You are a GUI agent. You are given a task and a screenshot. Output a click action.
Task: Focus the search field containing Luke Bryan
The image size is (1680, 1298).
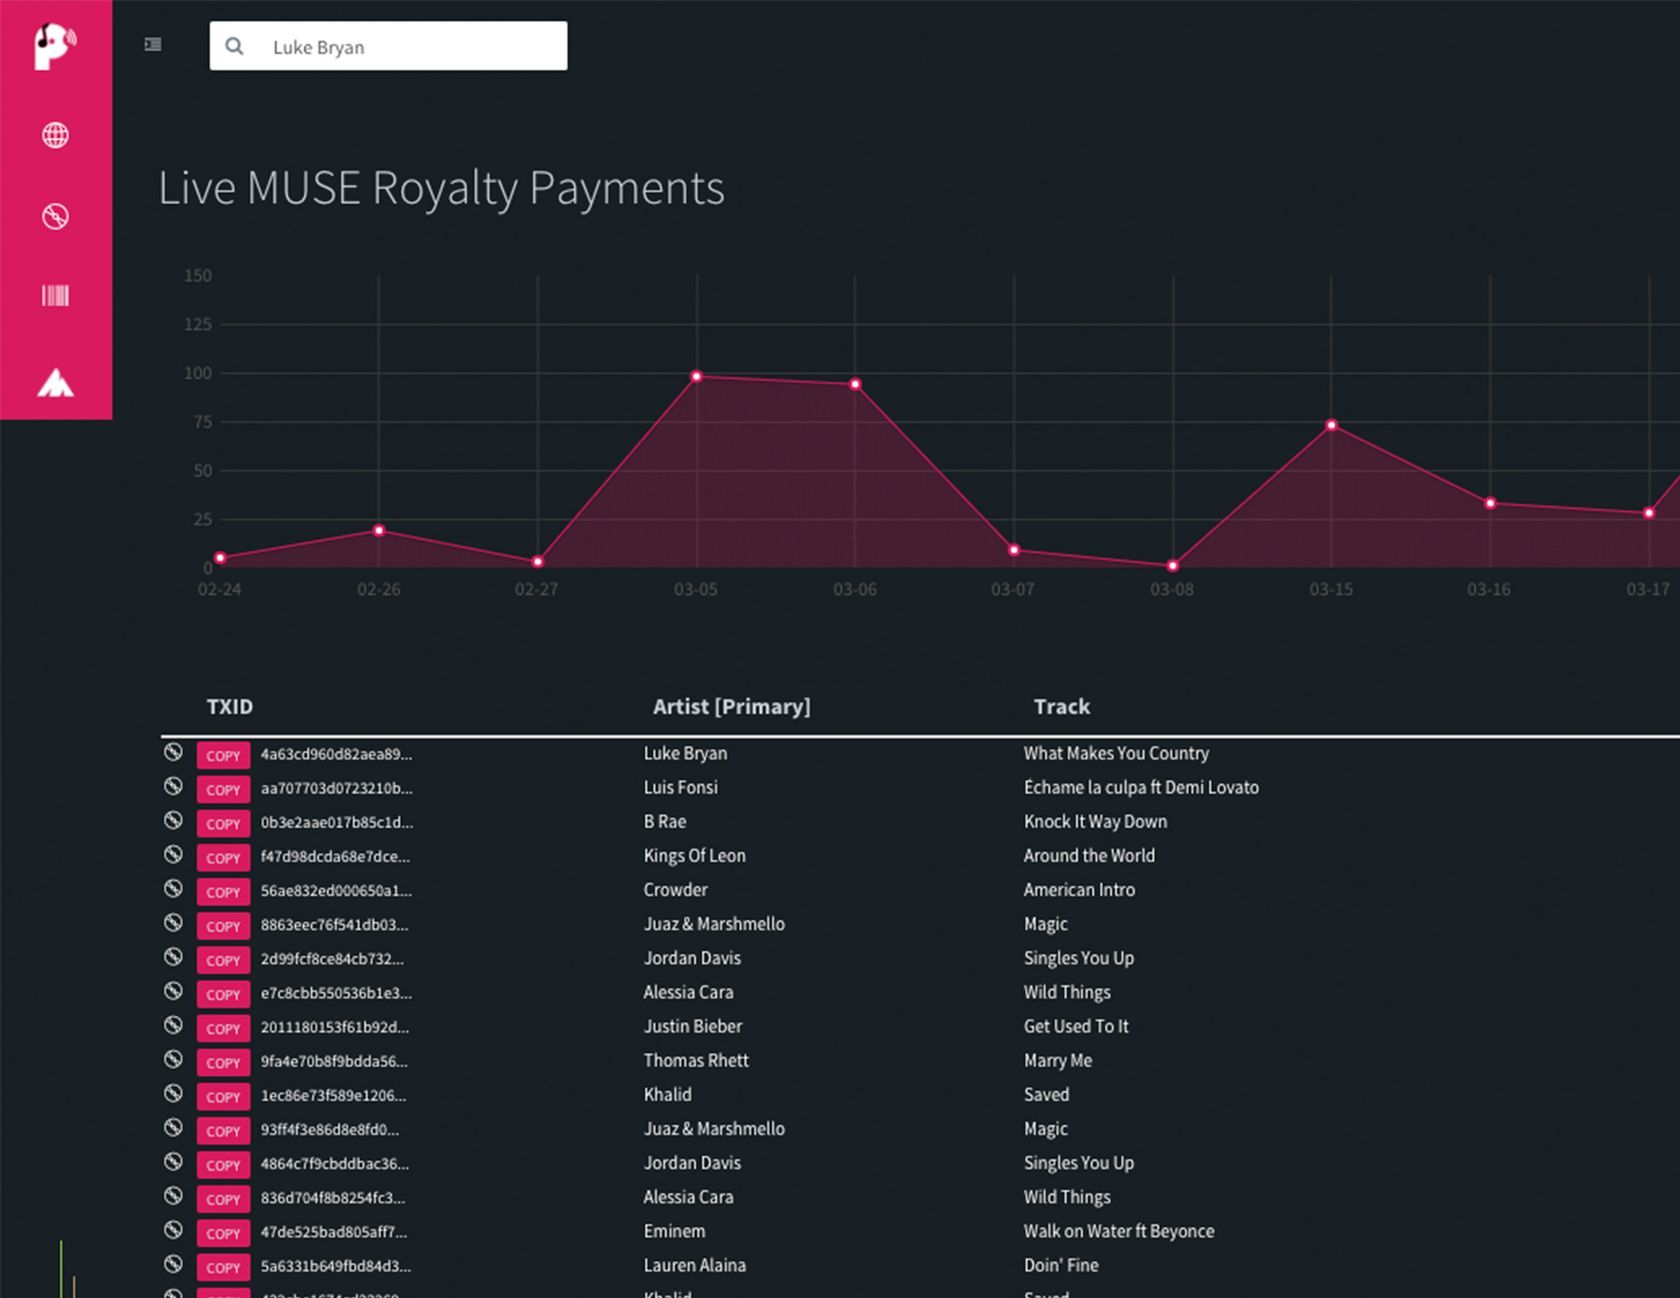click(388, 46)
